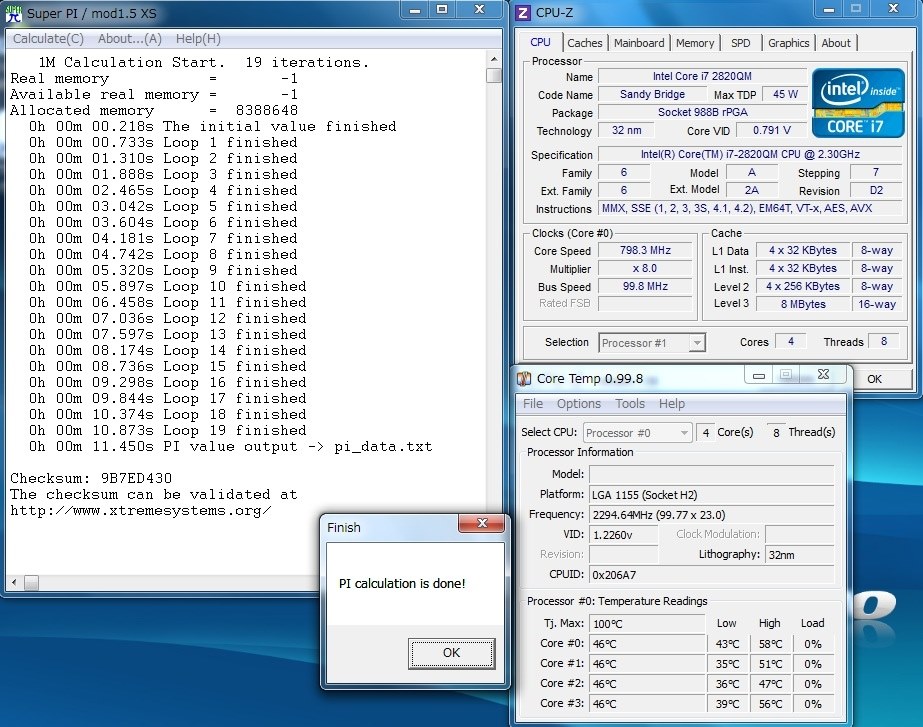
Task: Minimize the Super PI window
Action: click(415, 10)
